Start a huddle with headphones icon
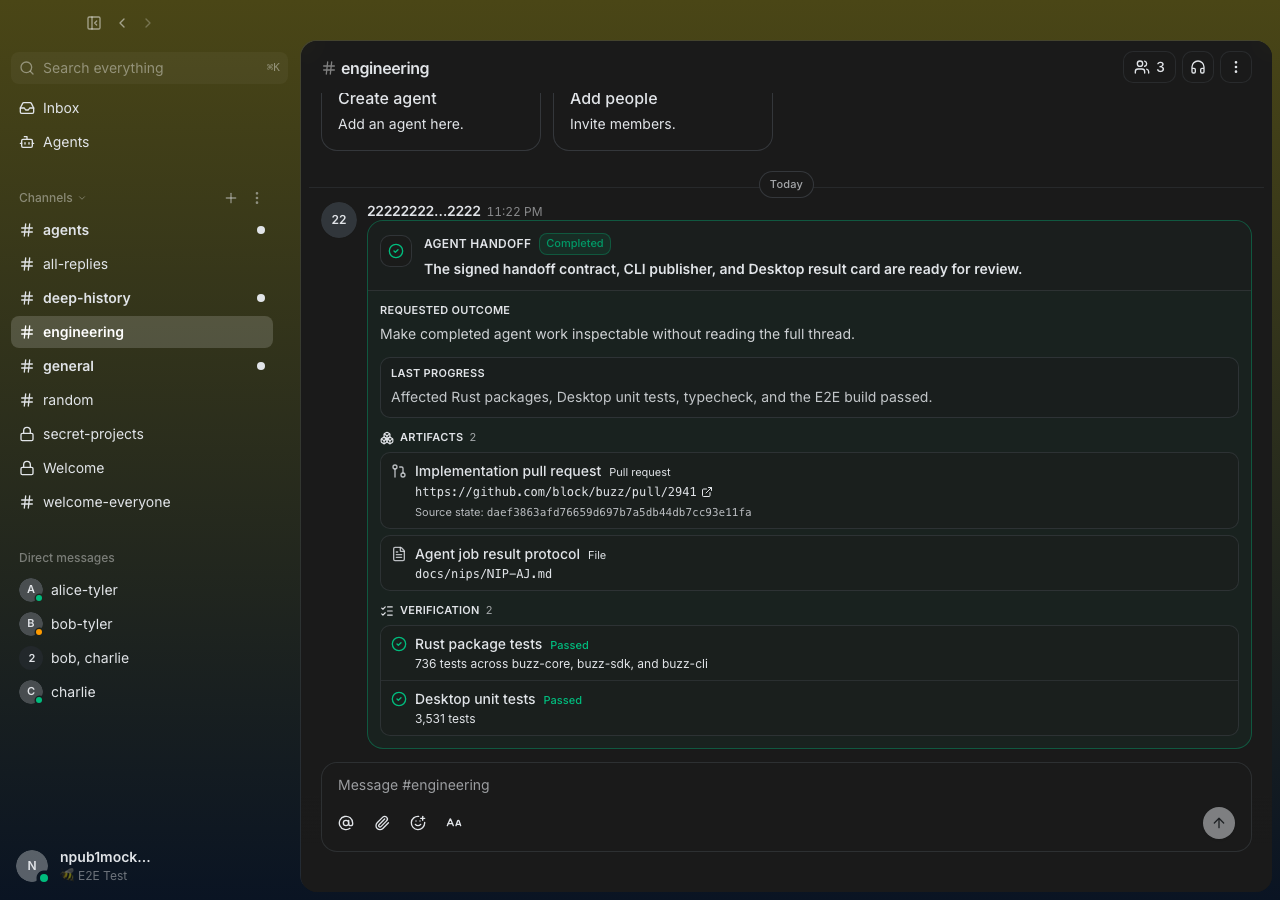Viewport: 1280px width, 900px height. coord(1198,67)
